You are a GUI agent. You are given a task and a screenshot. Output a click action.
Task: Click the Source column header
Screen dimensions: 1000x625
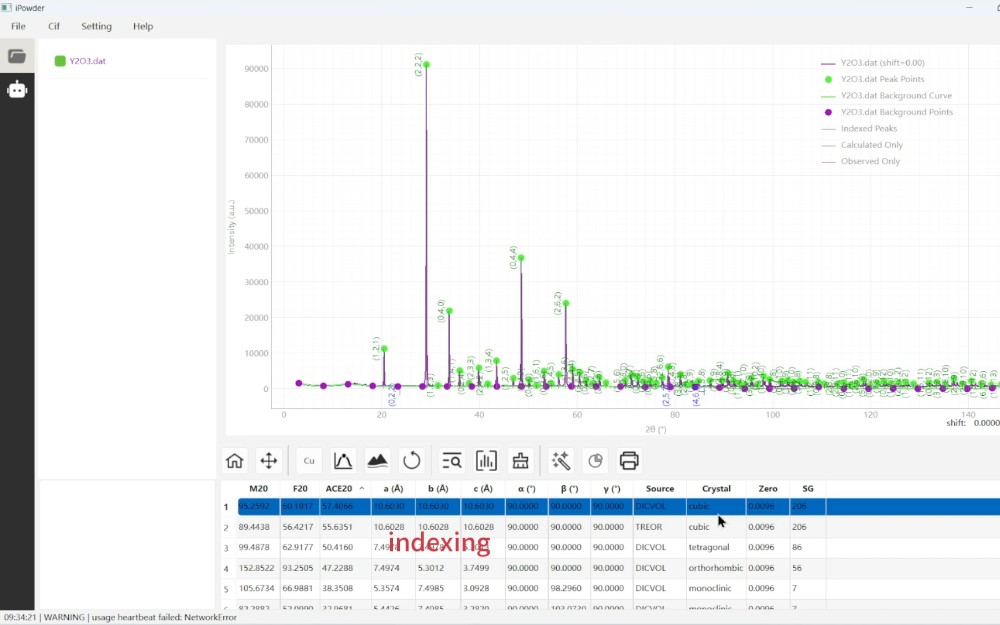pyautogui.click(x=659, y=489)
